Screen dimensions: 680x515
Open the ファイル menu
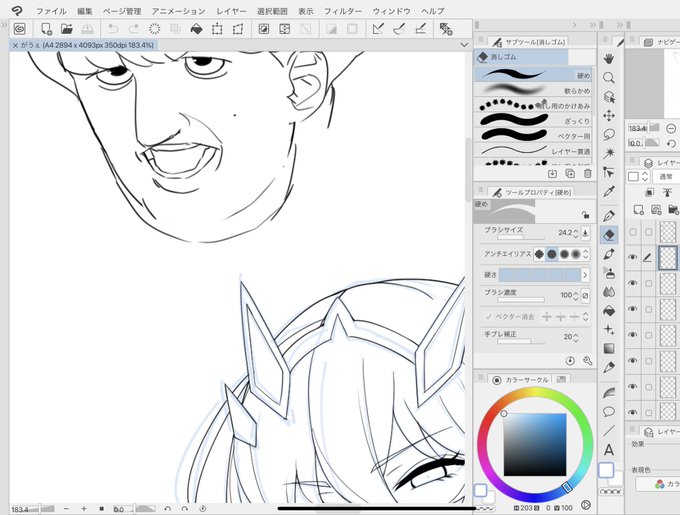(51, 11)
